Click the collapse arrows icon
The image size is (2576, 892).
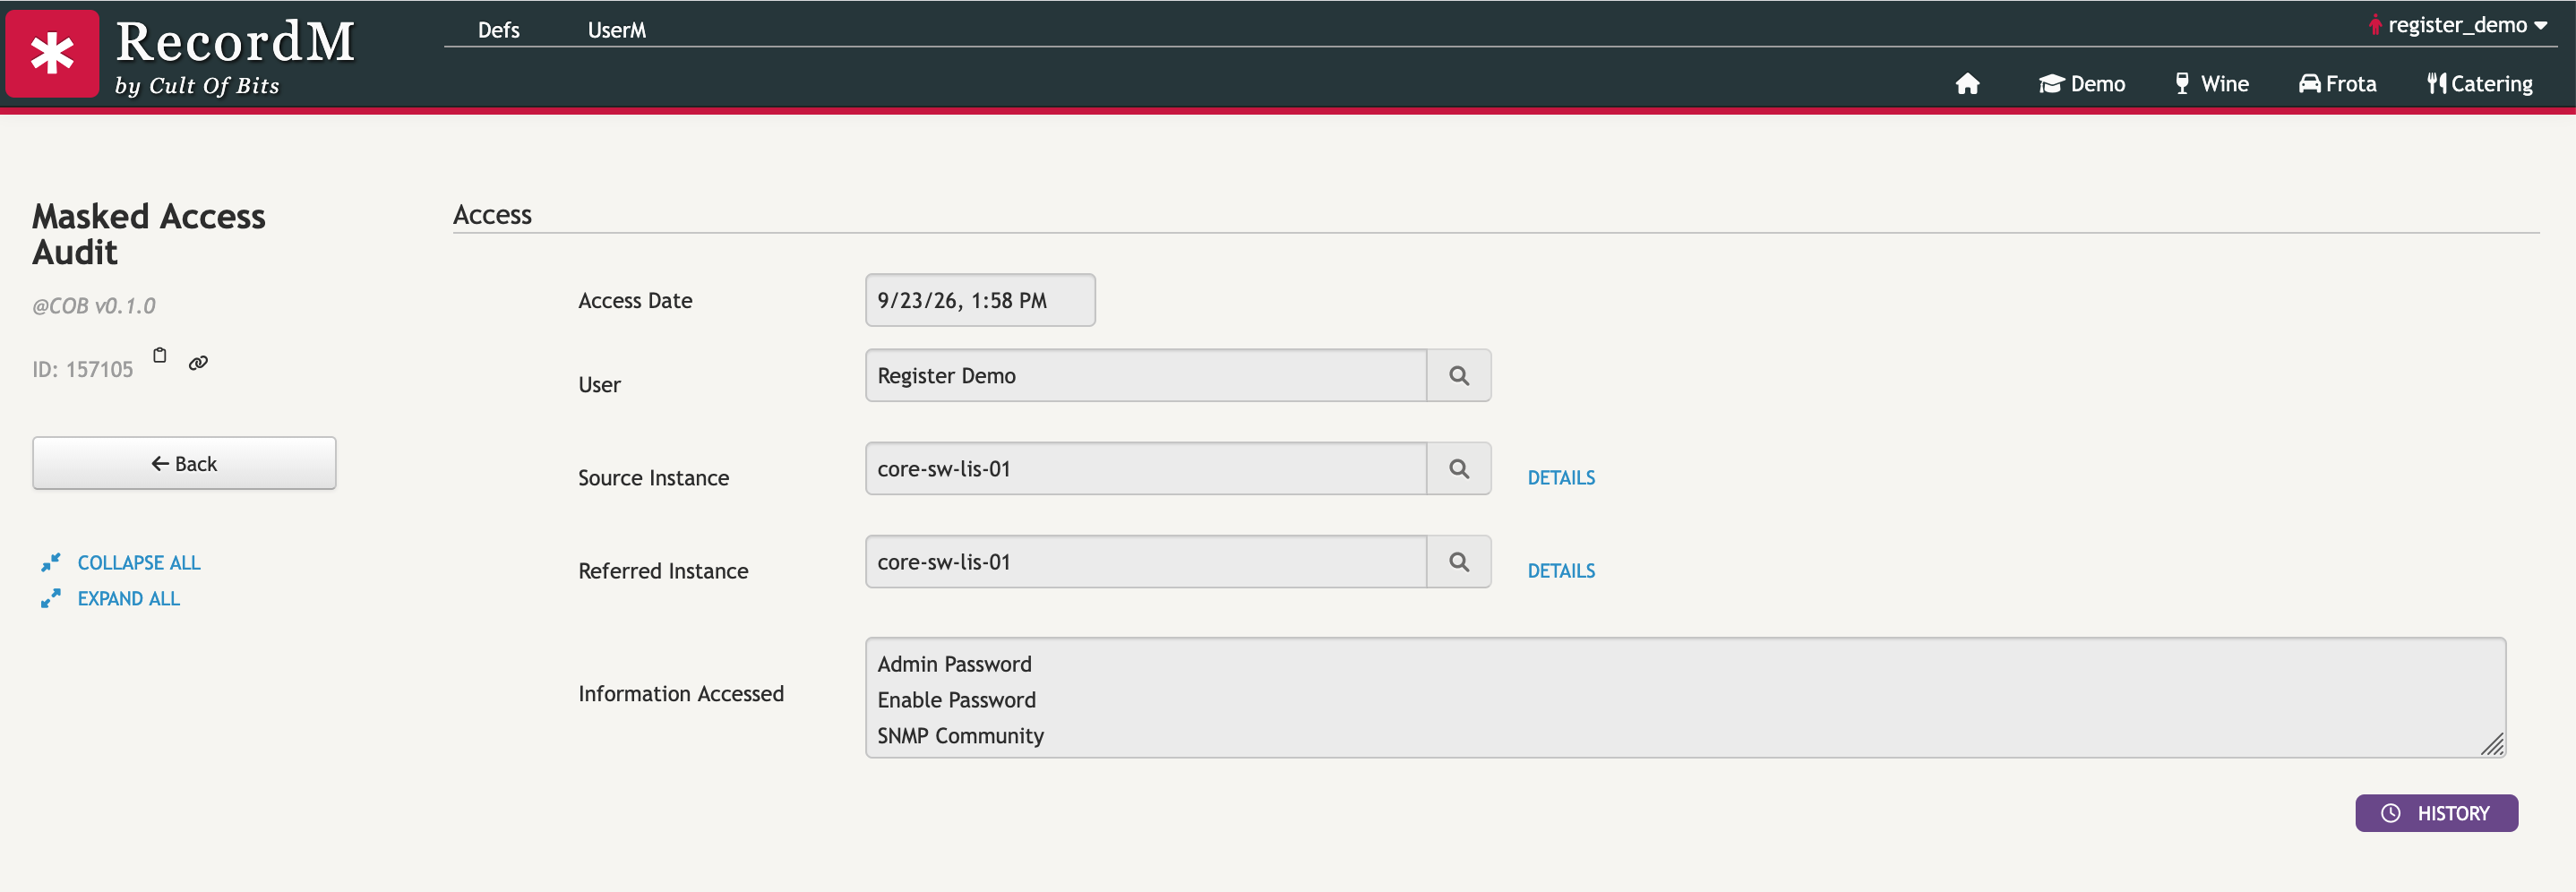(50, 563)
